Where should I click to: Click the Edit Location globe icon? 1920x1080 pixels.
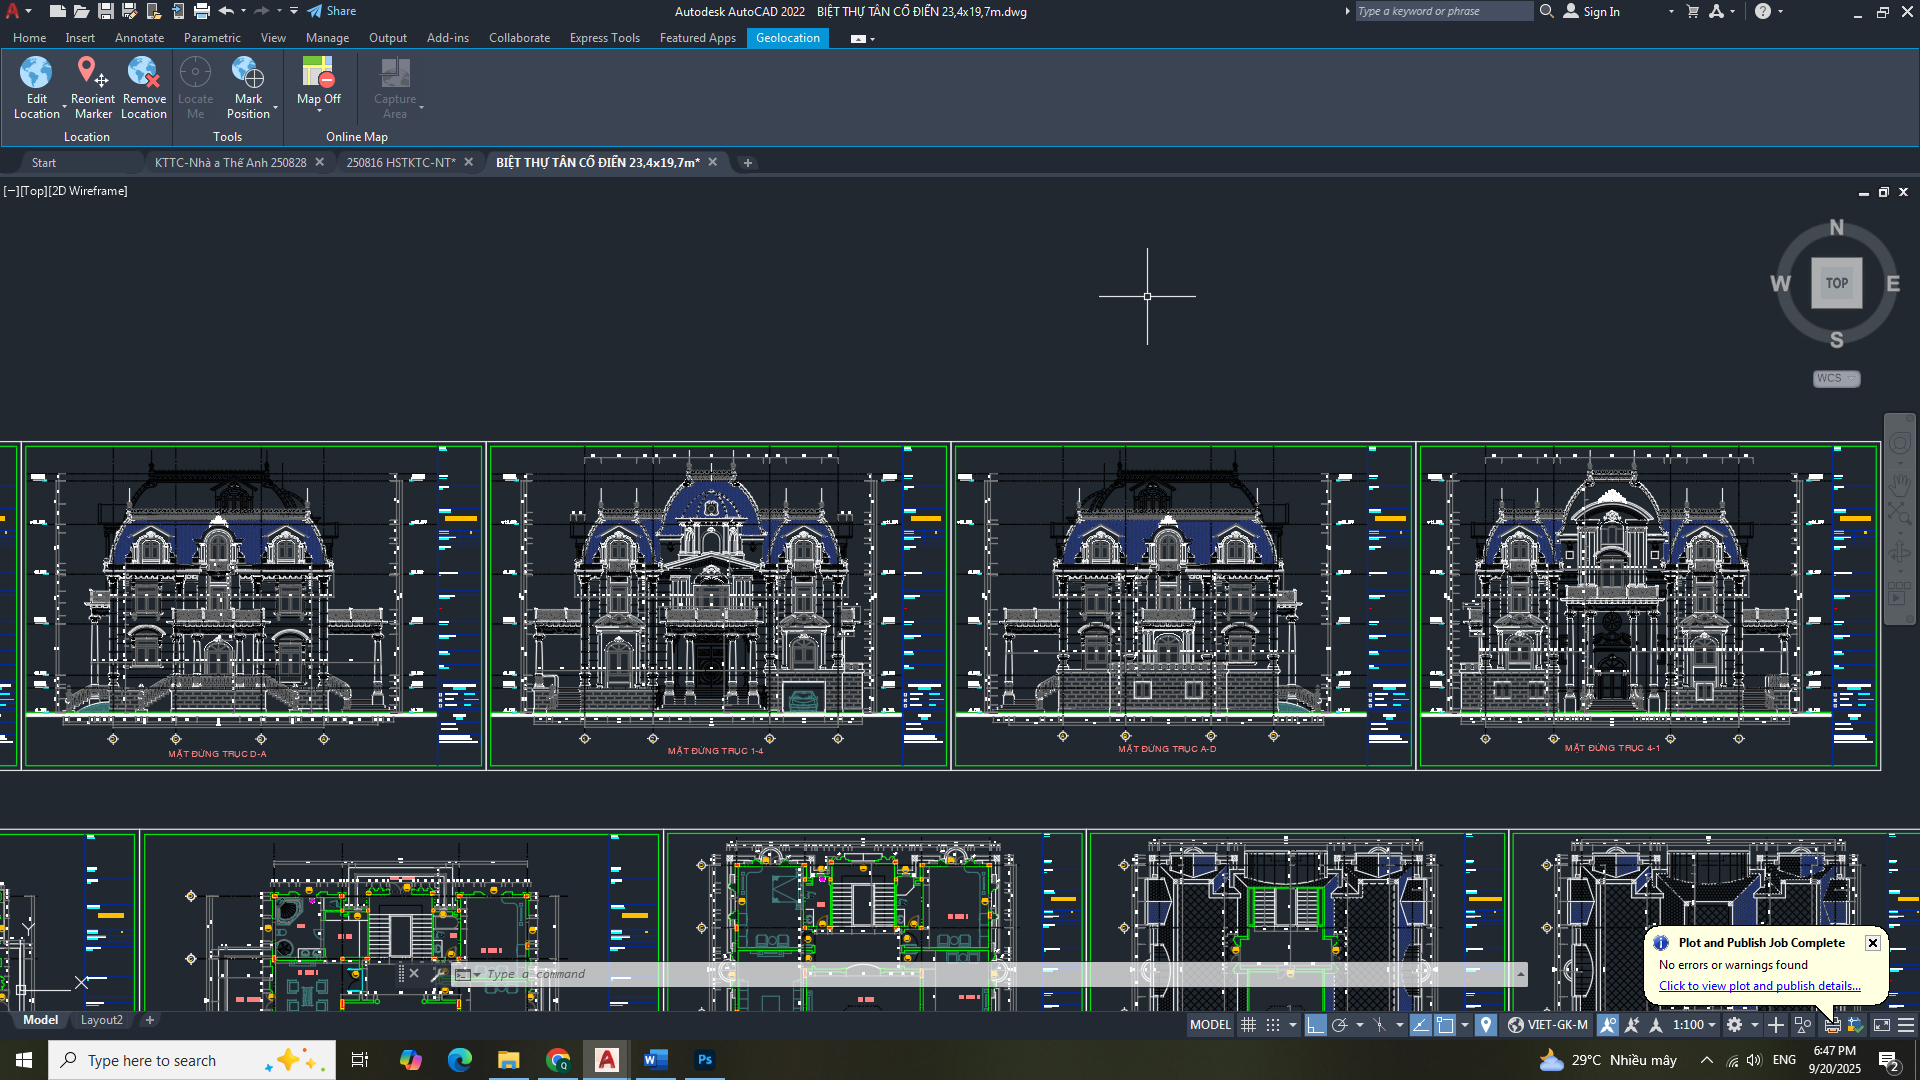pos(36,73)
